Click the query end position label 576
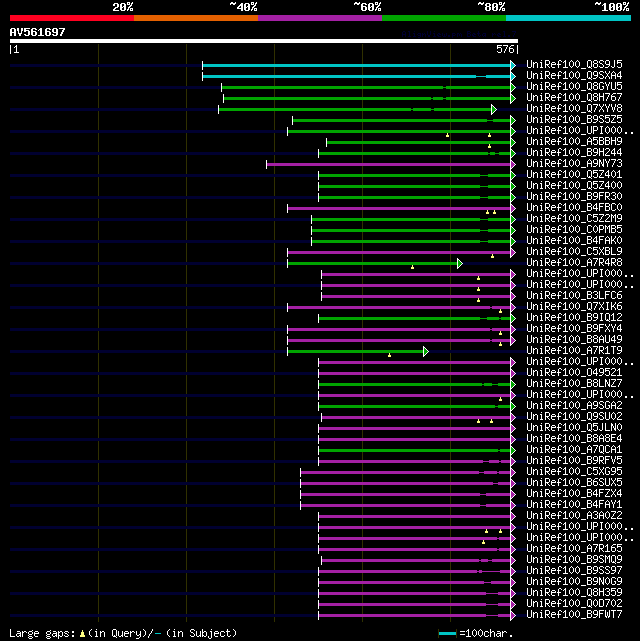 tap(505, 49)
